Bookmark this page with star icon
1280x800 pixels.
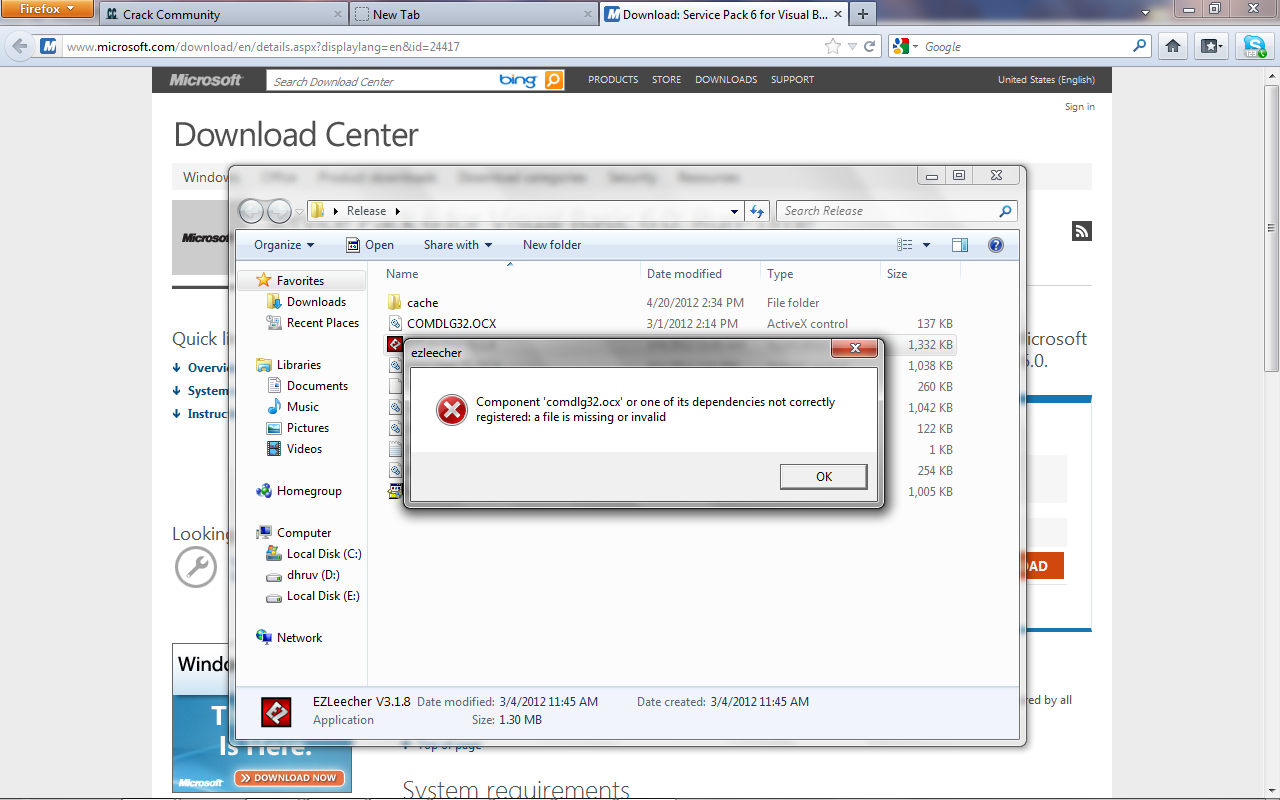pyautogui.click(x=833, y=46)
